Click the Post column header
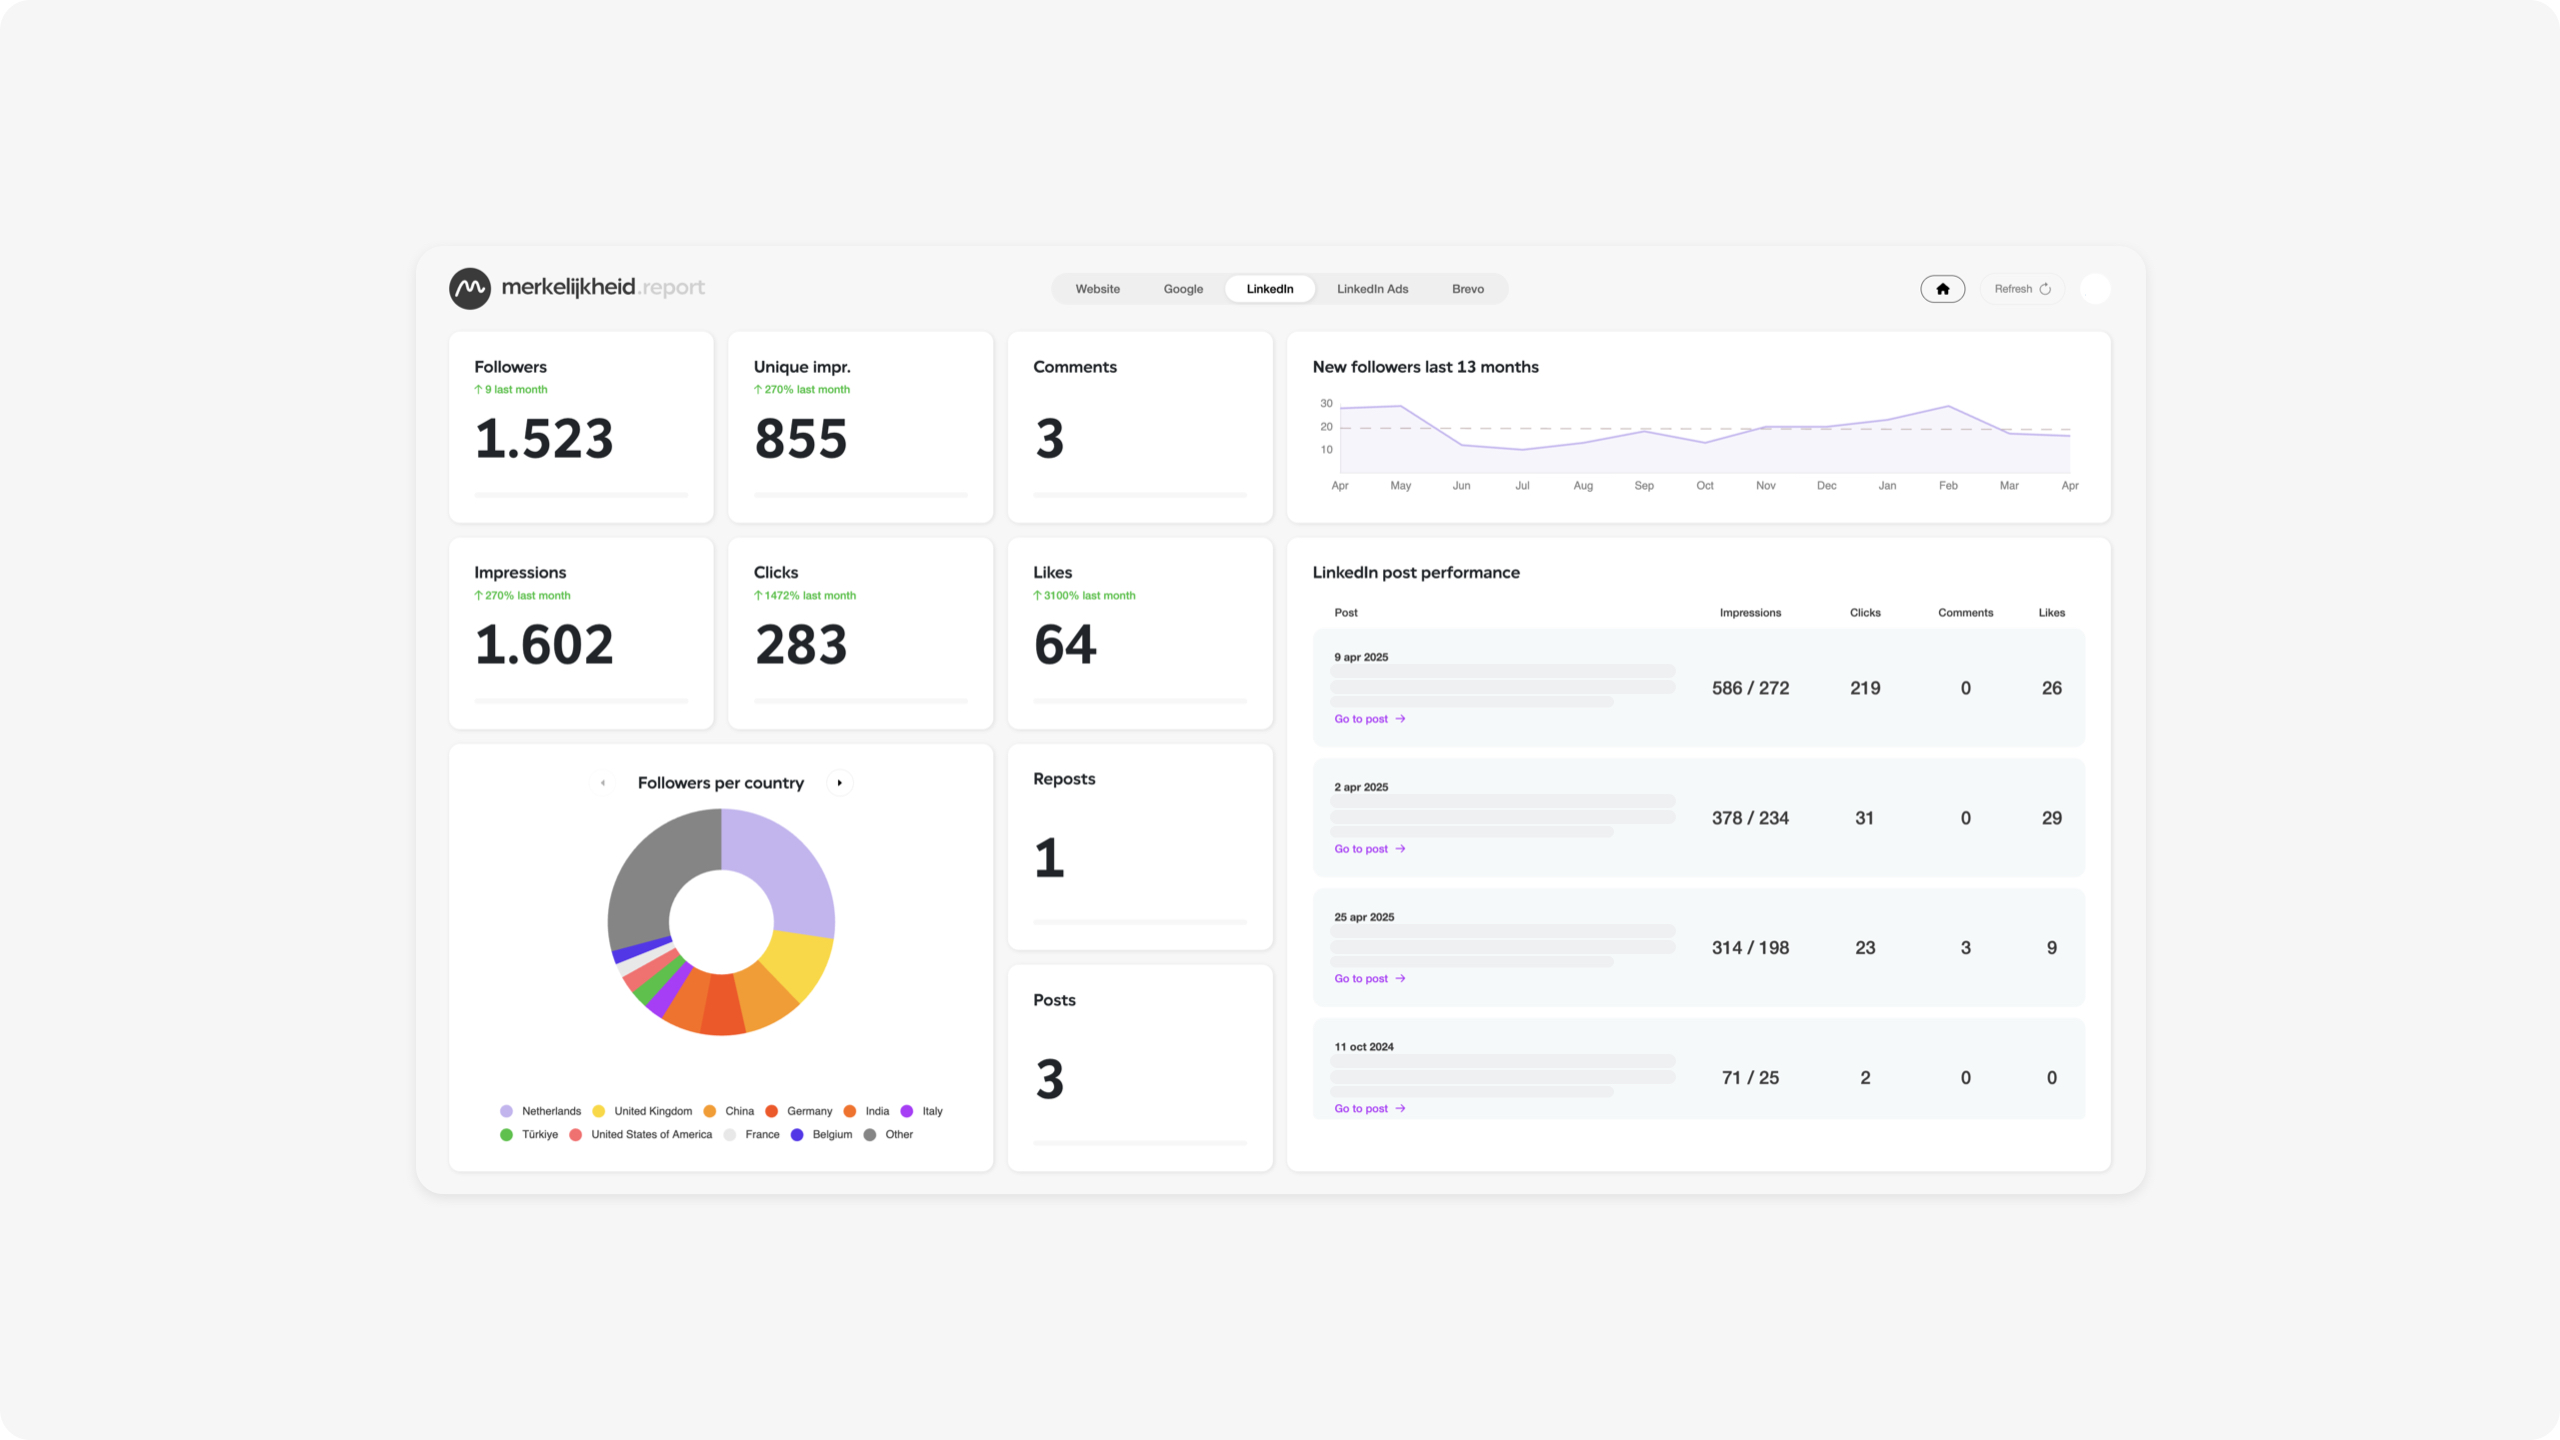The width and height of the screenshot is (2560, 1440). [x=1346, y=613]
